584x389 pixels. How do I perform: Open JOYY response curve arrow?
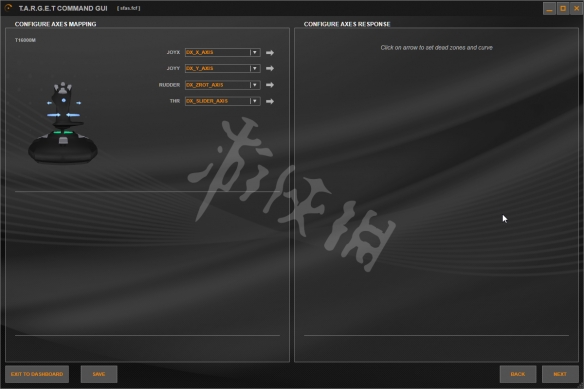click(x=270, y=69)
